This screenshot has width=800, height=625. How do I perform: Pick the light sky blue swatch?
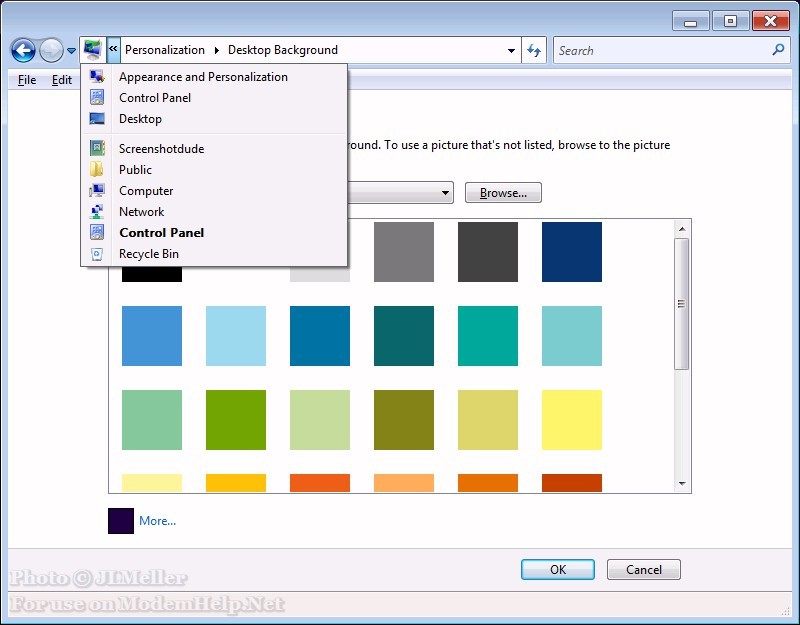[236, 336]
